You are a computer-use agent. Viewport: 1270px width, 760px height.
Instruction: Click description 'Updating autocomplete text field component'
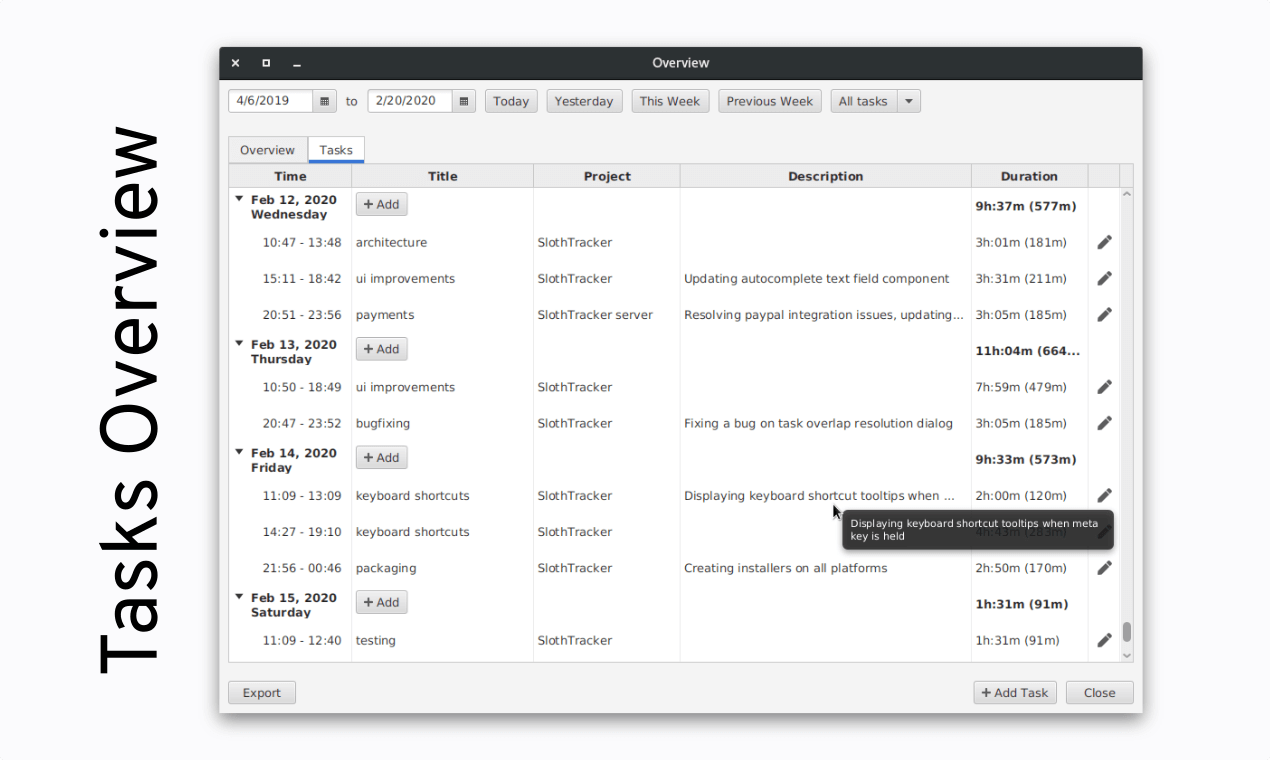[x=817, y=278]
